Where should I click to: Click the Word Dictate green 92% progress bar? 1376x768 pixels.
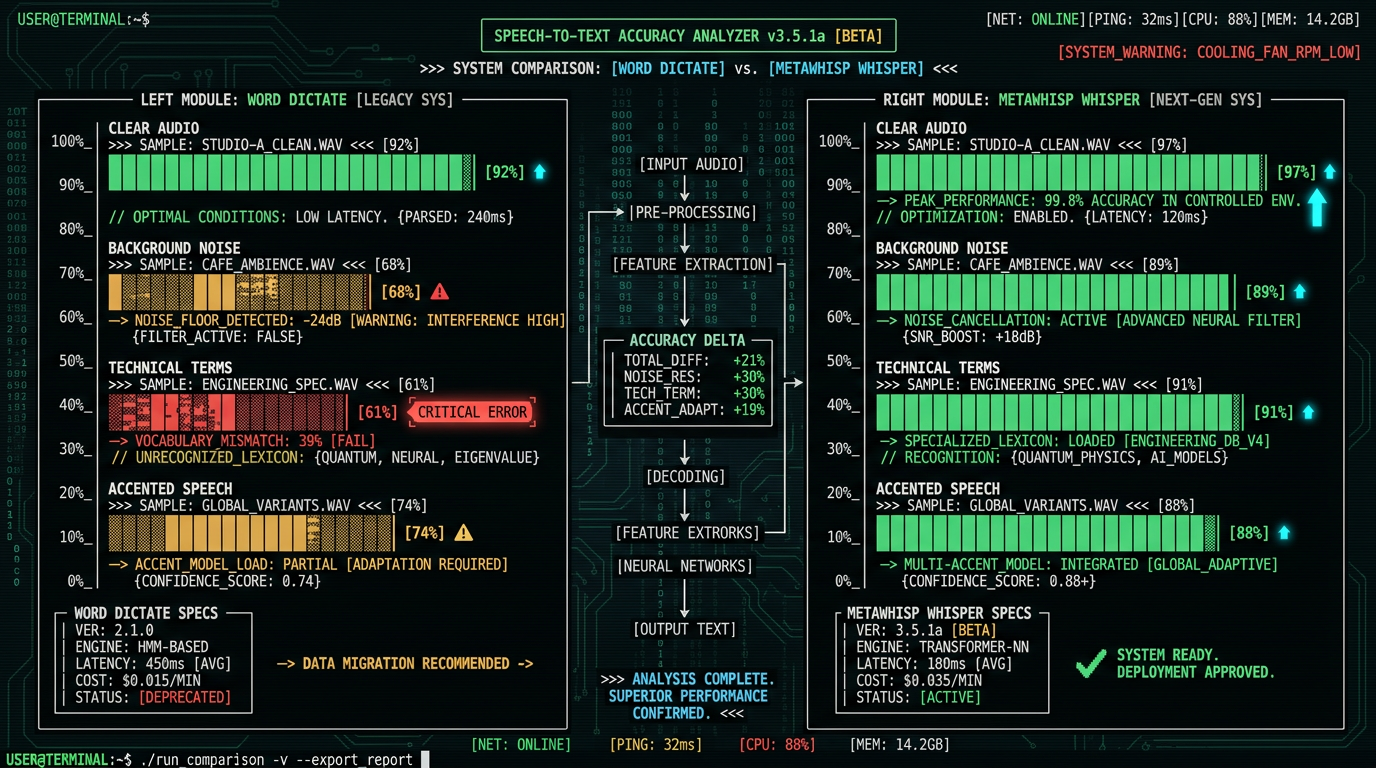[292, 172]
